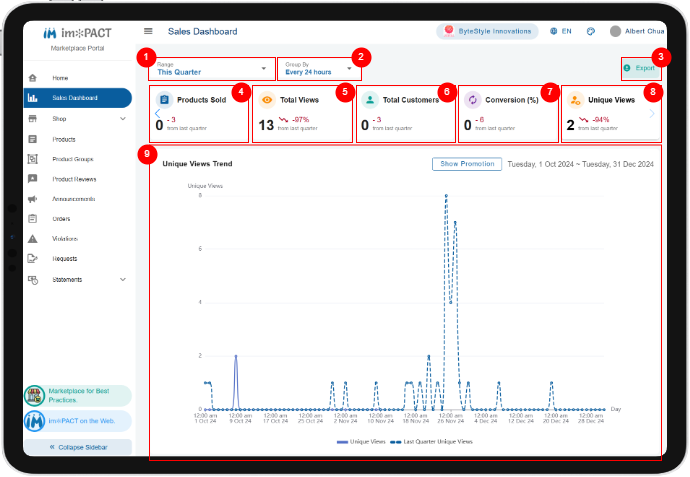Click the Statements icon
This screenshot has height=477, width=690.
[33, 280]
